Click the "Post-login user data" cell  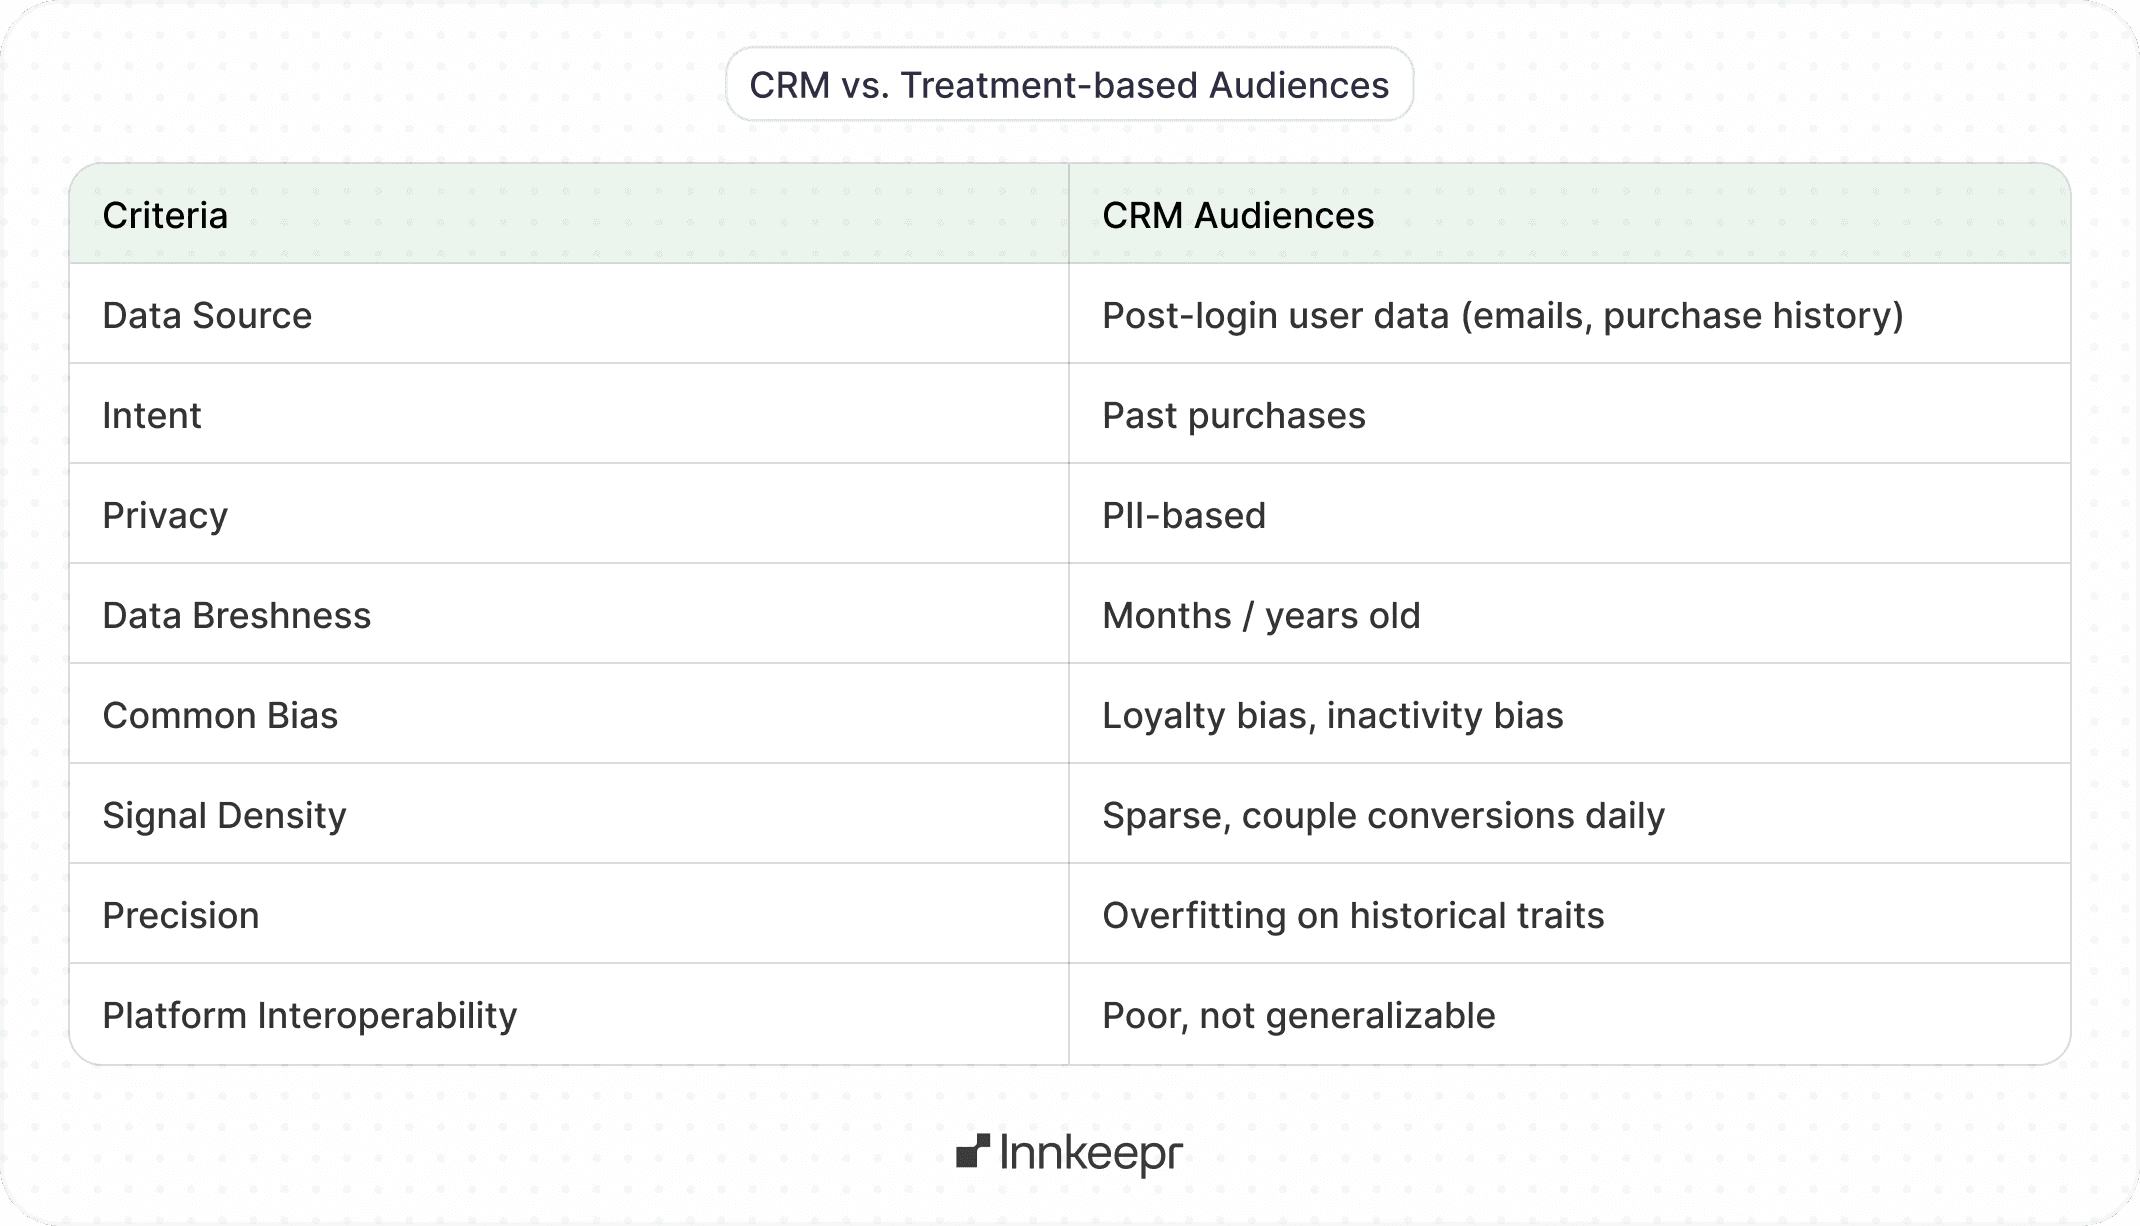point(1502,315)
